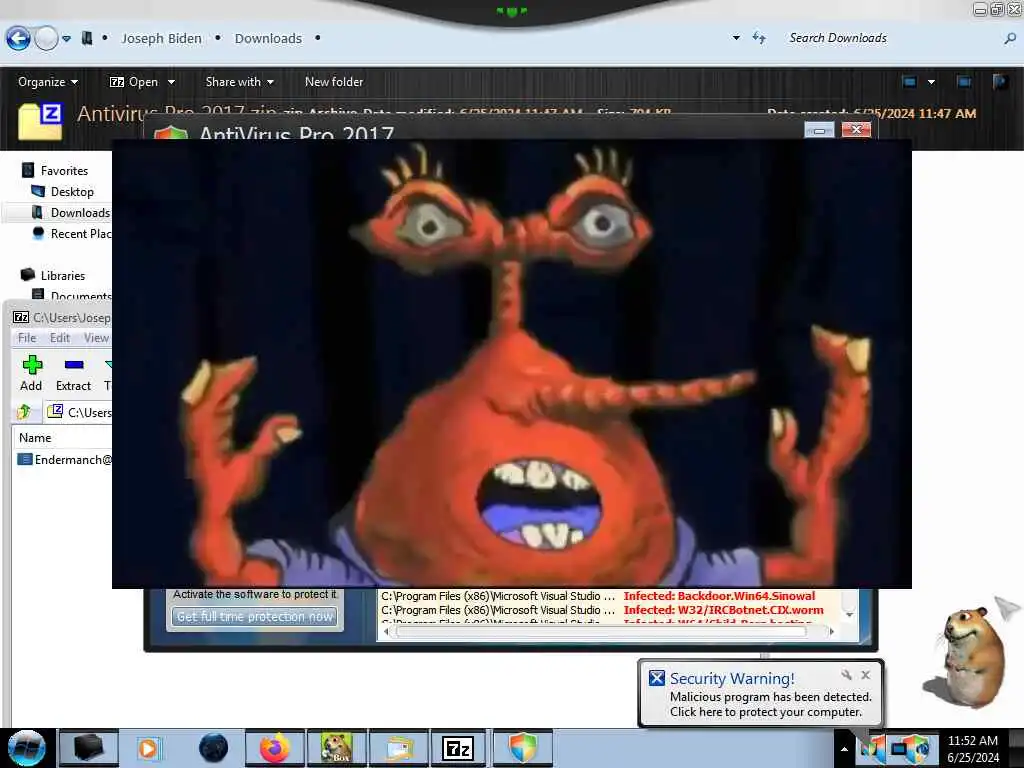Click the Antivirus Pro 2017 zip file icon
1024x768 pixels.
click(x=40, y=122)
